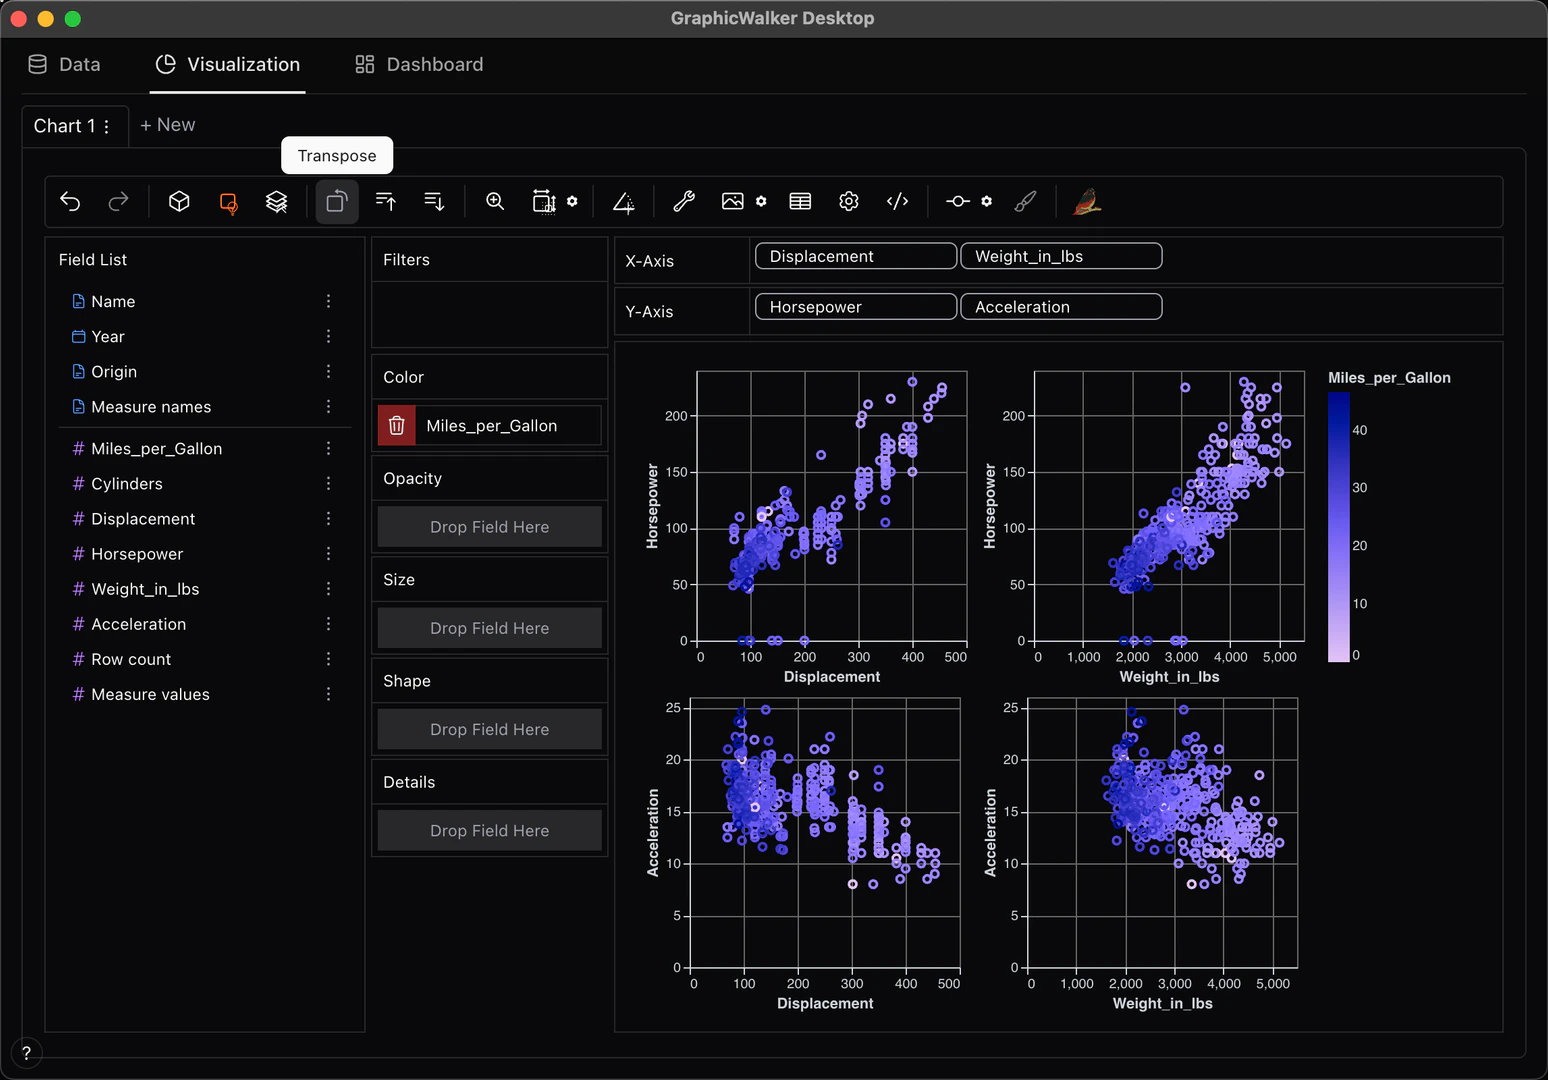Open the mark type selector

(x=228, y=201)
